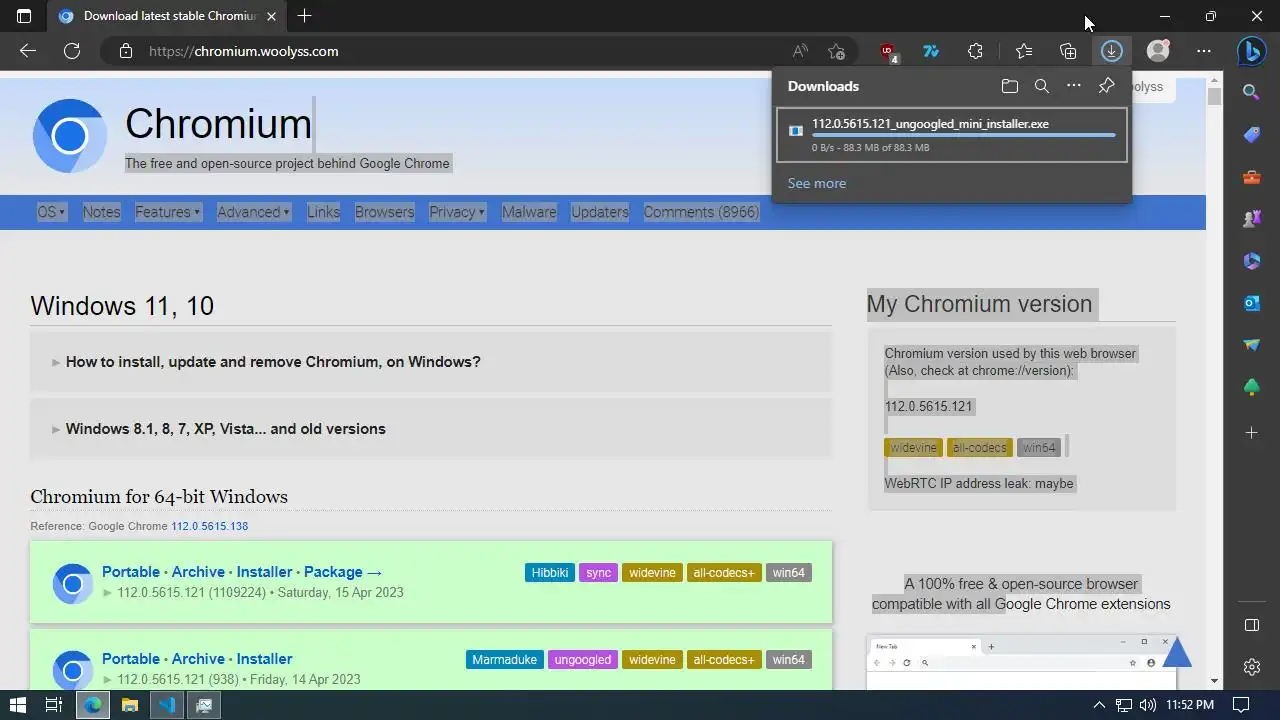Expand Windows 8.1, 8, 7 old versions section
This screenshot has width=1280, height=720.
click(431, 429)
